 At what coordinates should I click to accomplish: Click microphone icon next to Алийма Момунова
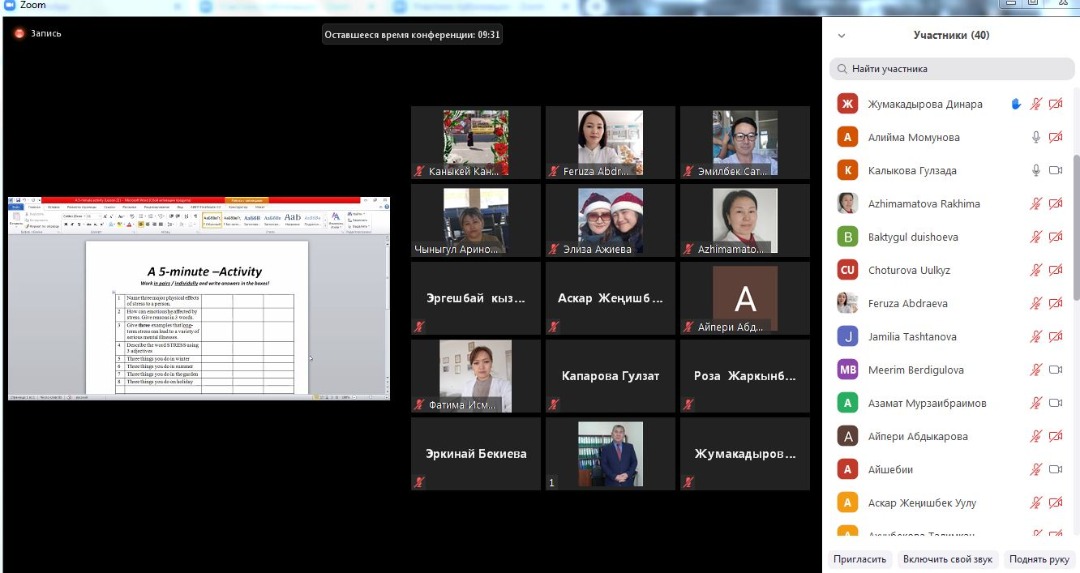(x=1036, y=137)
